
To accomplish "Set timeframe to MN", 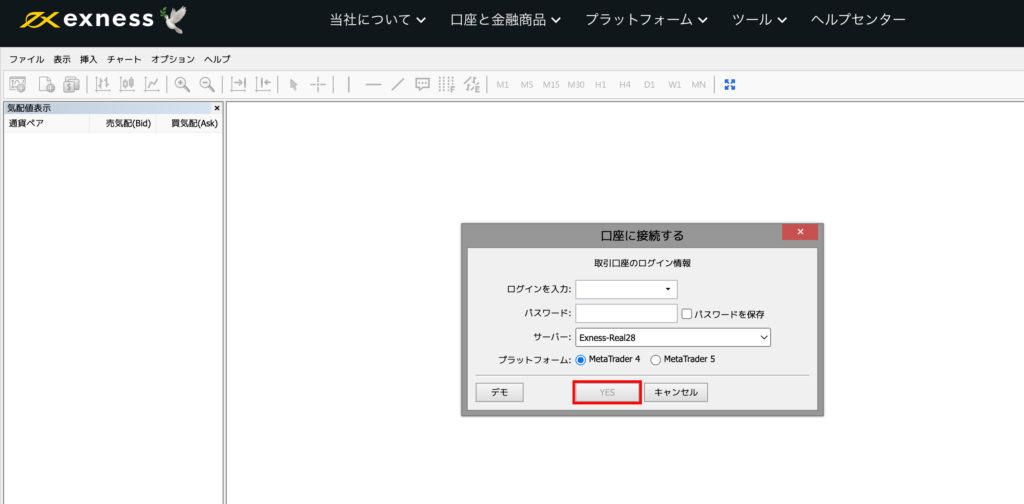I will (699, 85).
